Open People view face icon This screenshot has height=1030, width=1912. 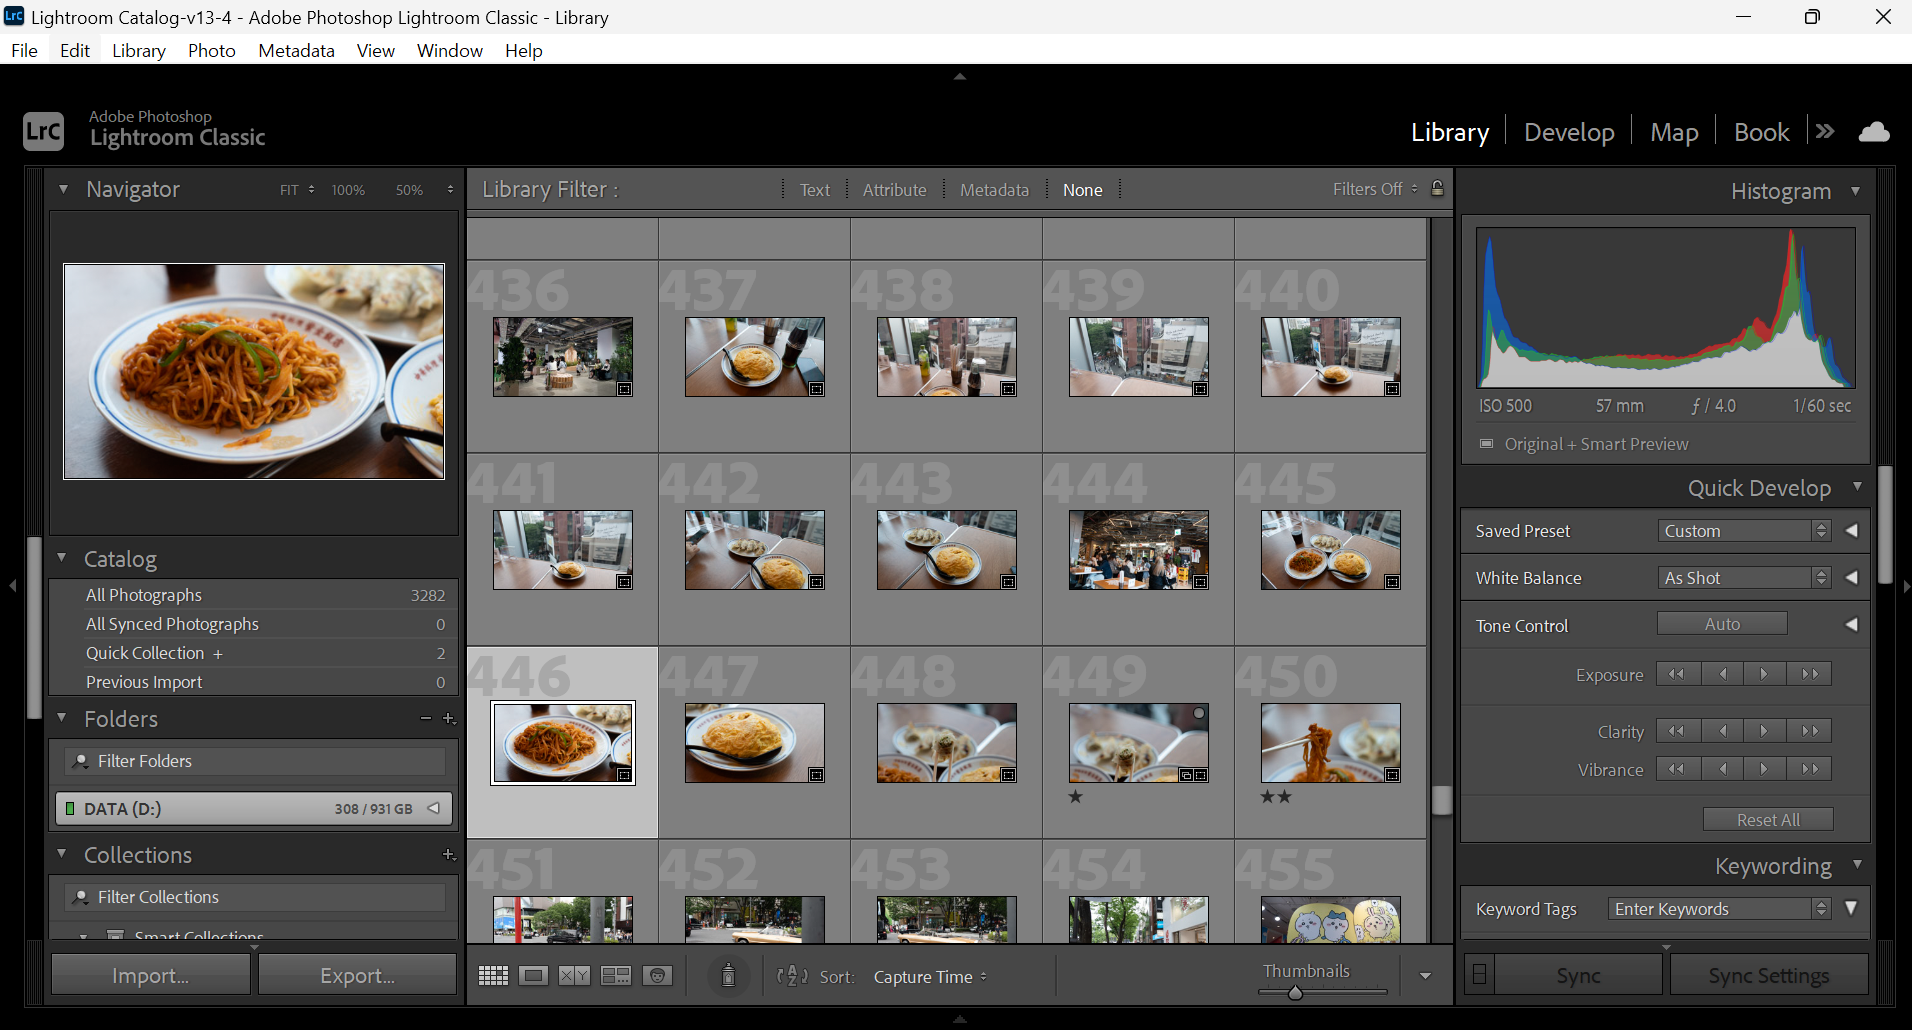coord(657,976)
